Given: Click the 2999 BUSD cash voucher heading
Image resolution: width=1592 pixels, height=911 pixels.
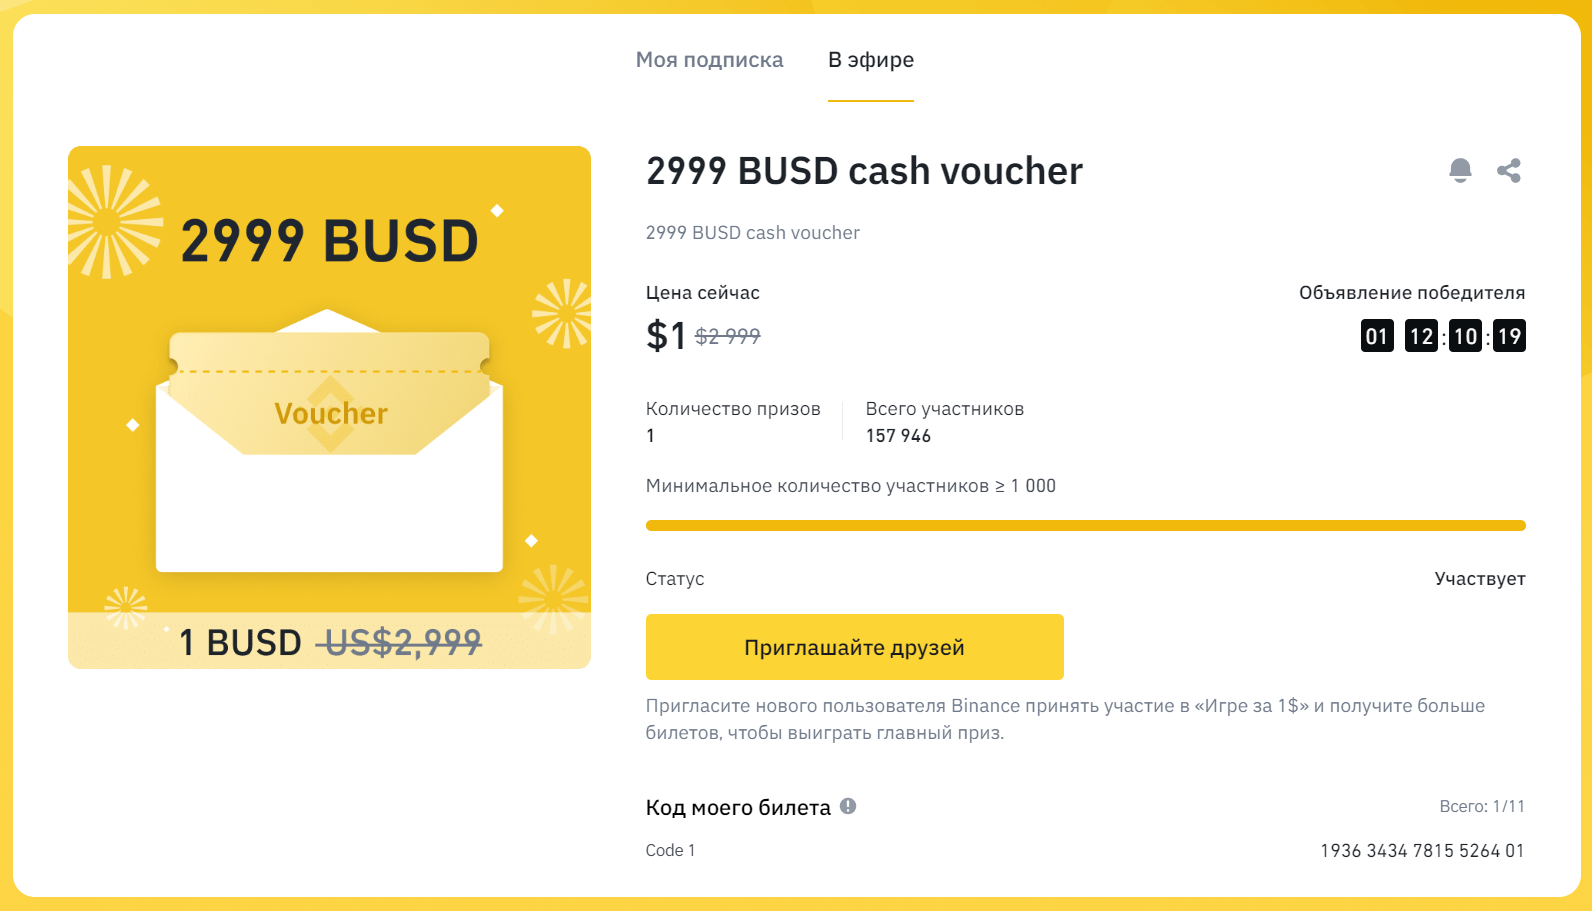Looking at the screenshot, I should pos(864,171).
